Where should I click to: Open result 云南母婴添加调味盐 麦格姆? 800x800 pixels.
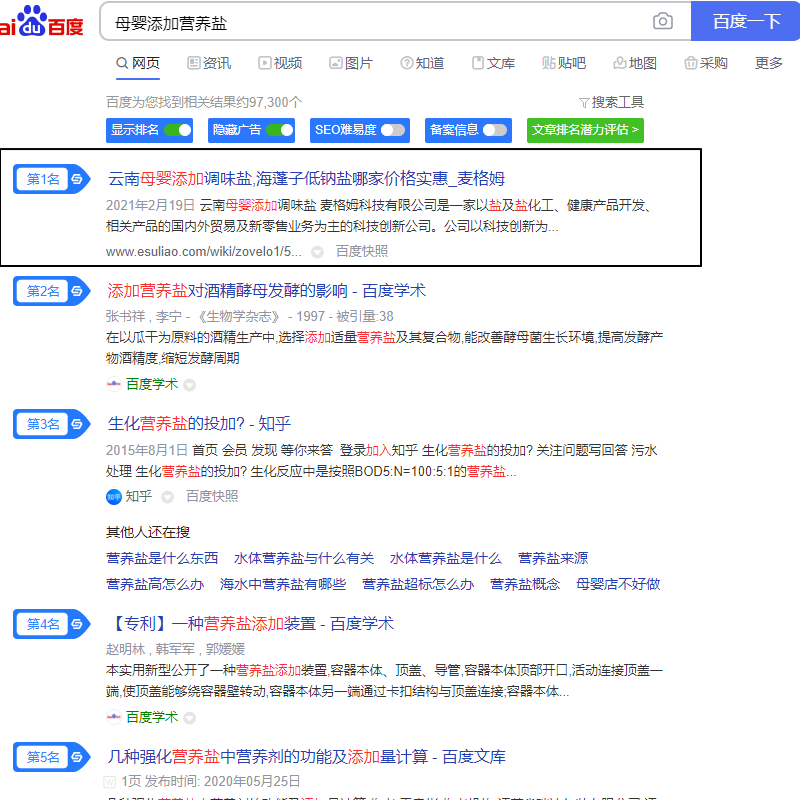click(x=306, y=179)
